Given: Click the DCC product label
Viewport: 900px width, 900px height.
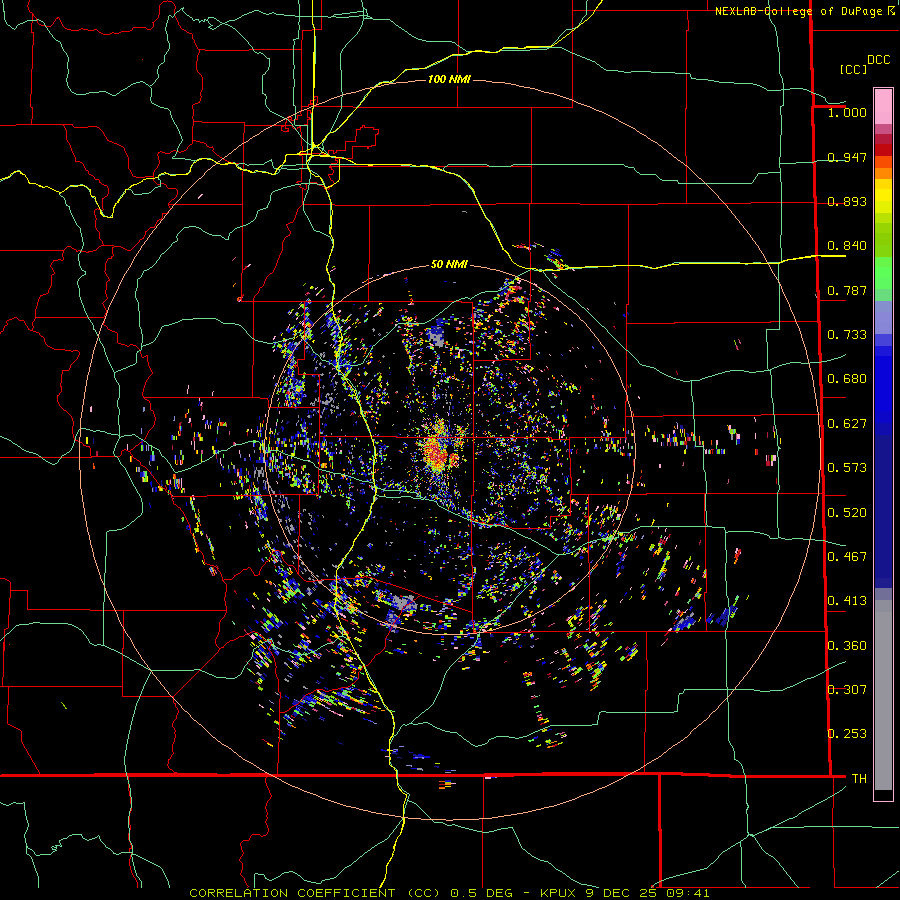Looking at the screenshot, I should (878, 60).
